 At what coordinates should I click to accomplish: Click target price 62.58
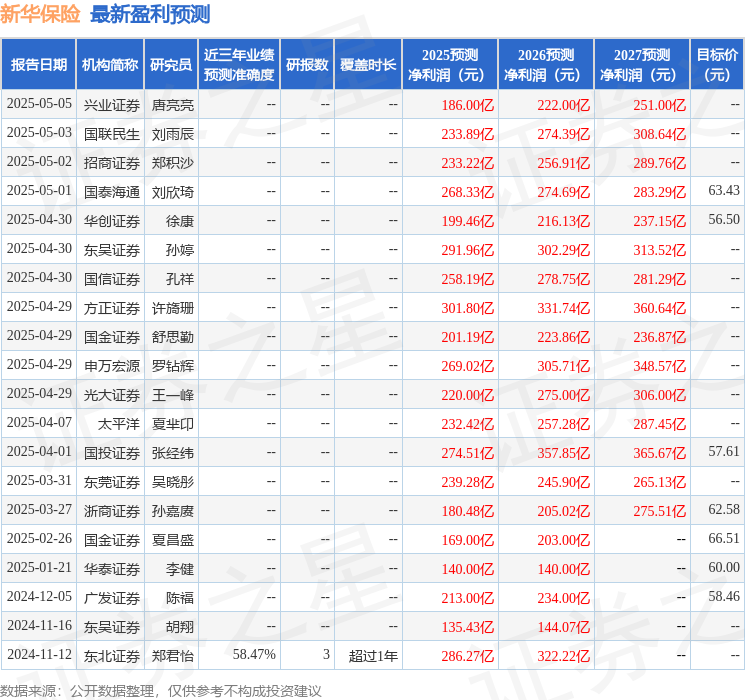(x=724, y=509)
